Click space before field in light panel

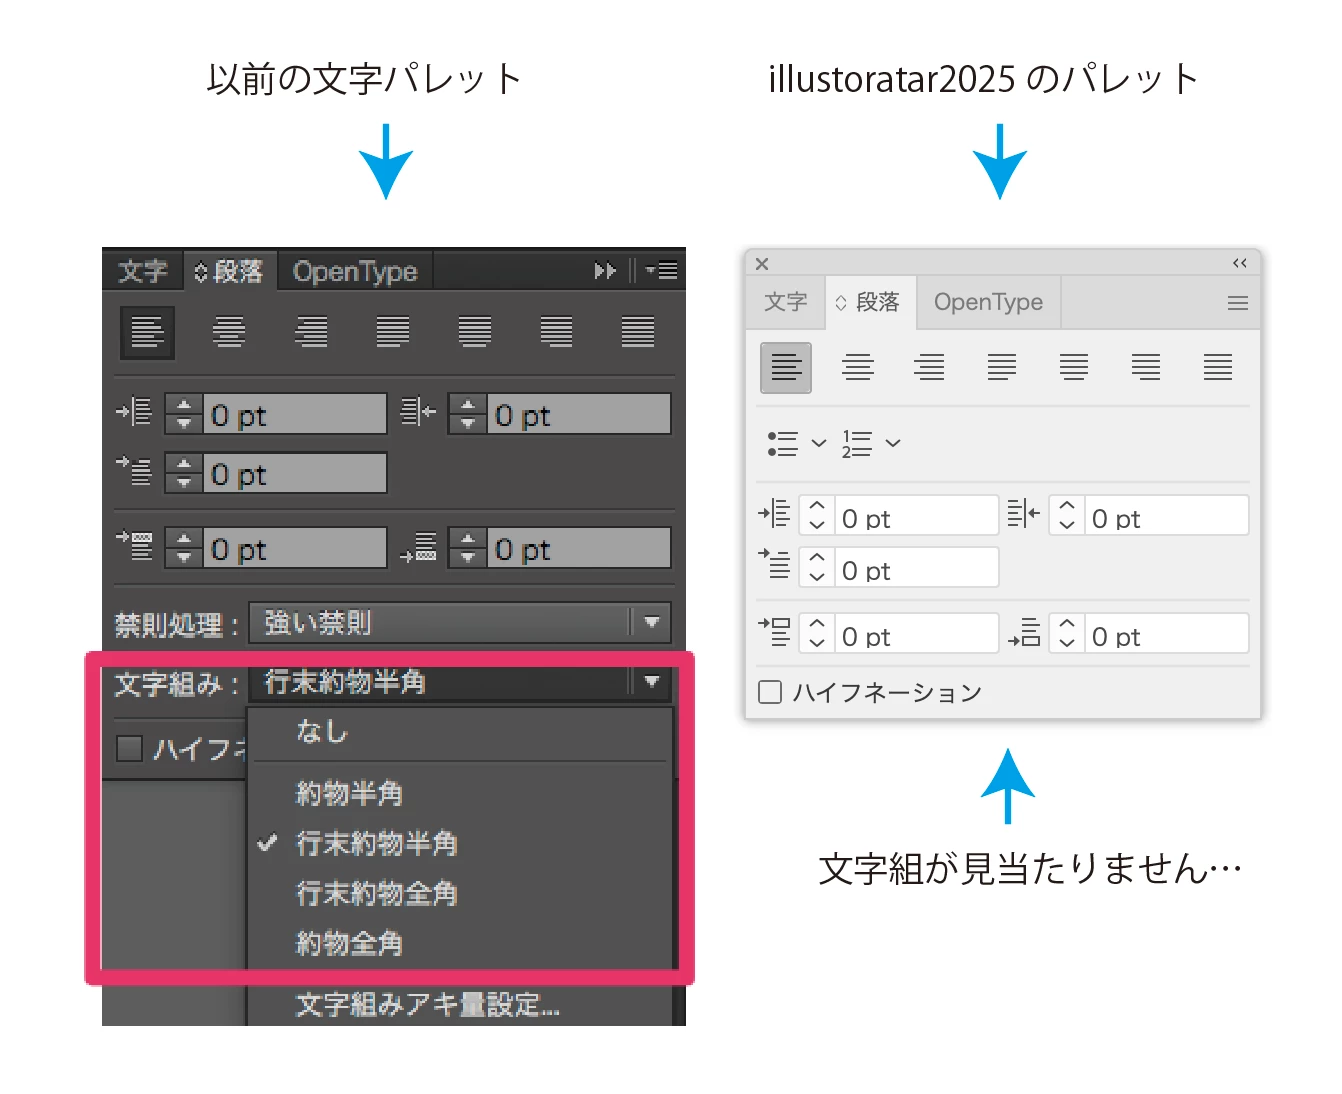point(916,634)
